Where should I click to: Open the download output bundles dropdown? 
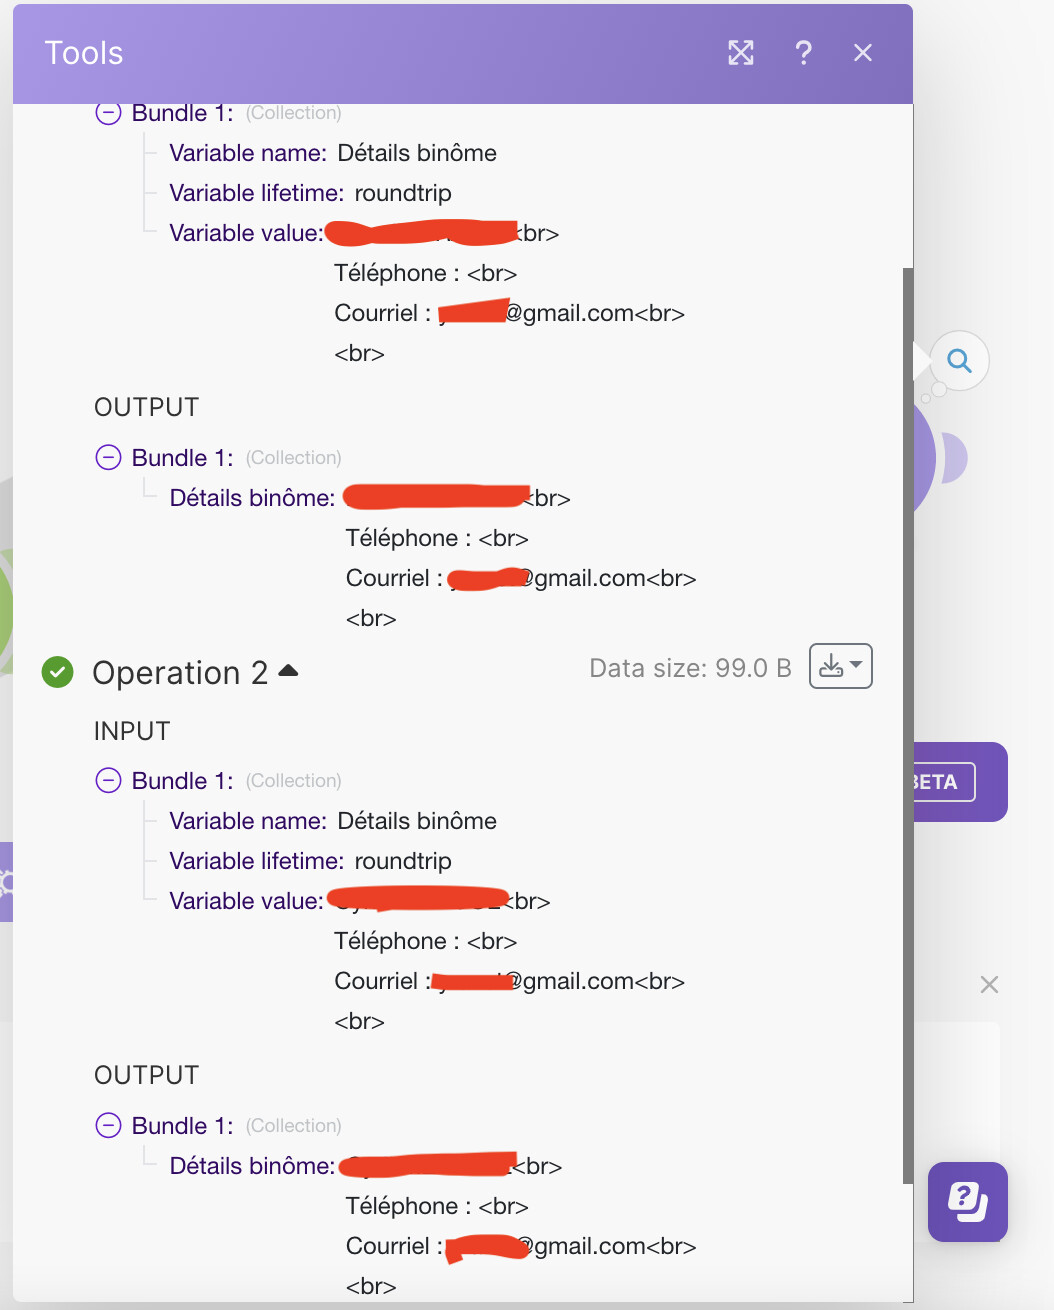point(840,666)
